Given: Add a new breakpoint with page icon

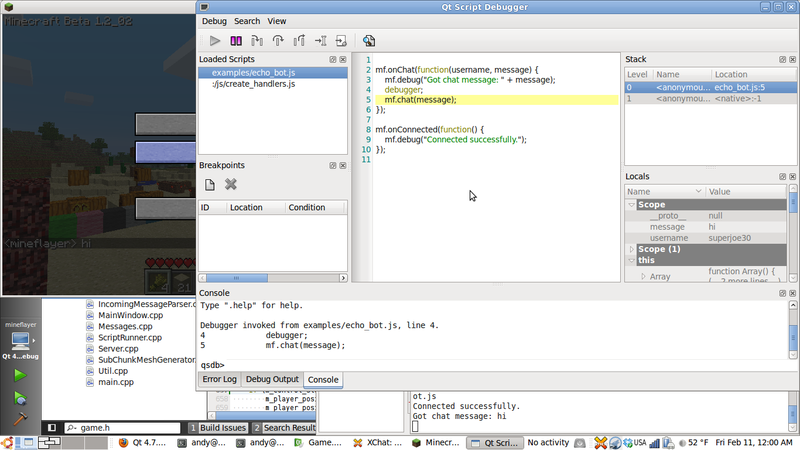Looking at the screenshot, I should [210, 184].
